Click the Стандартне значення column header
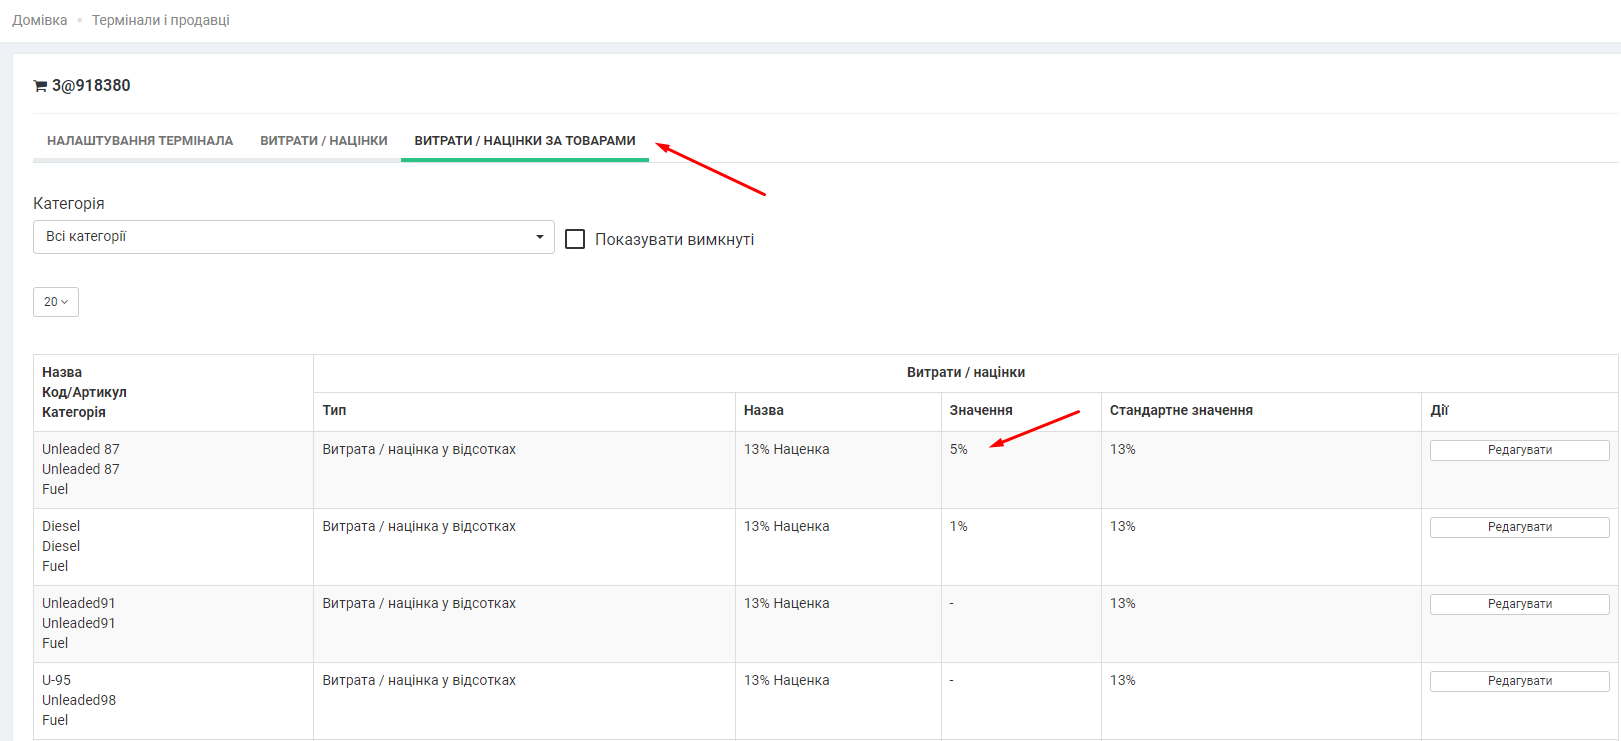The height and width of the screenshot is (741, 1621). tap(1181, 411)
